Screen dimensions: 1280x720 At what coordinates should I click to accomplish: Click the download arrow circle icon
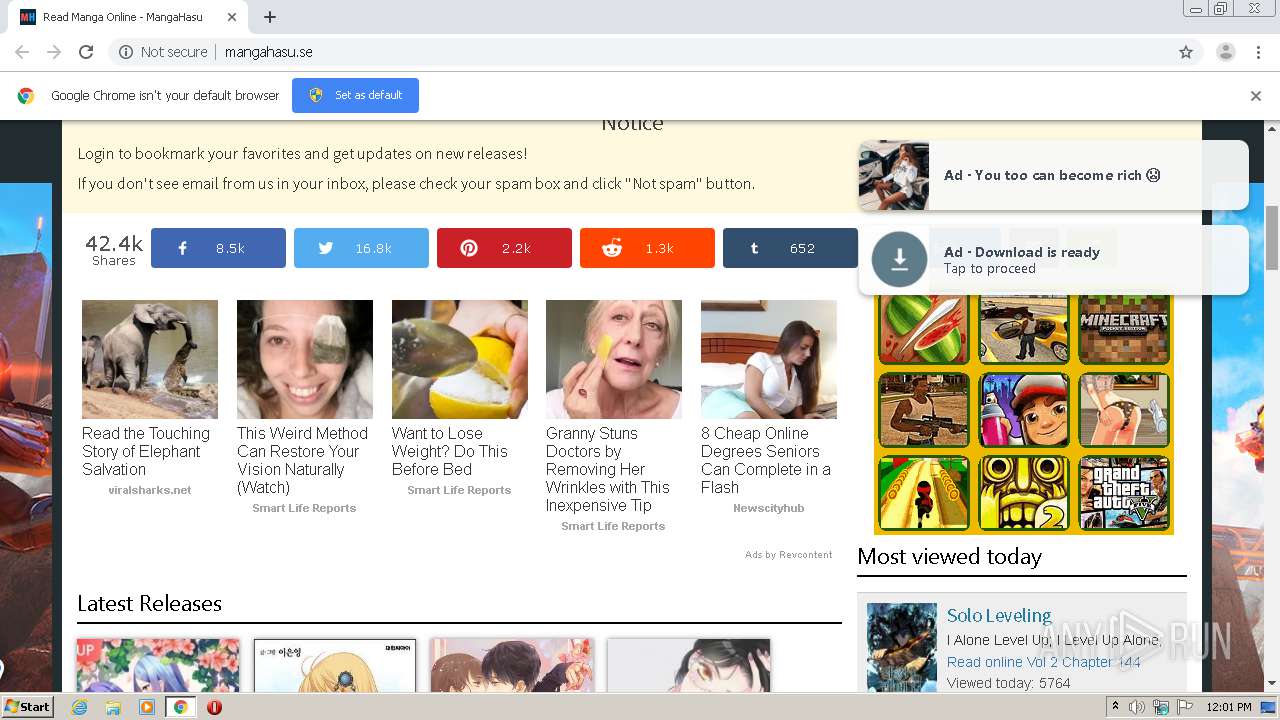[899, 260]
